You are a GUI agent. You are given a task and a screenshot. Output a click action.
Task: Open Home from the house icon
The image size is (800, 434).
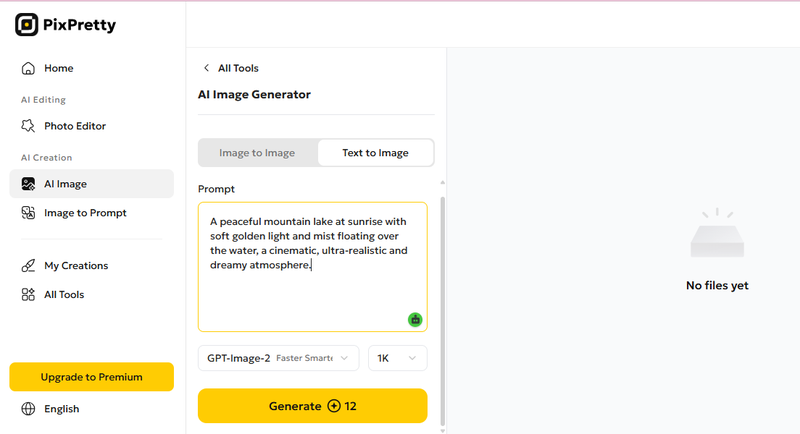pos(28,68)
